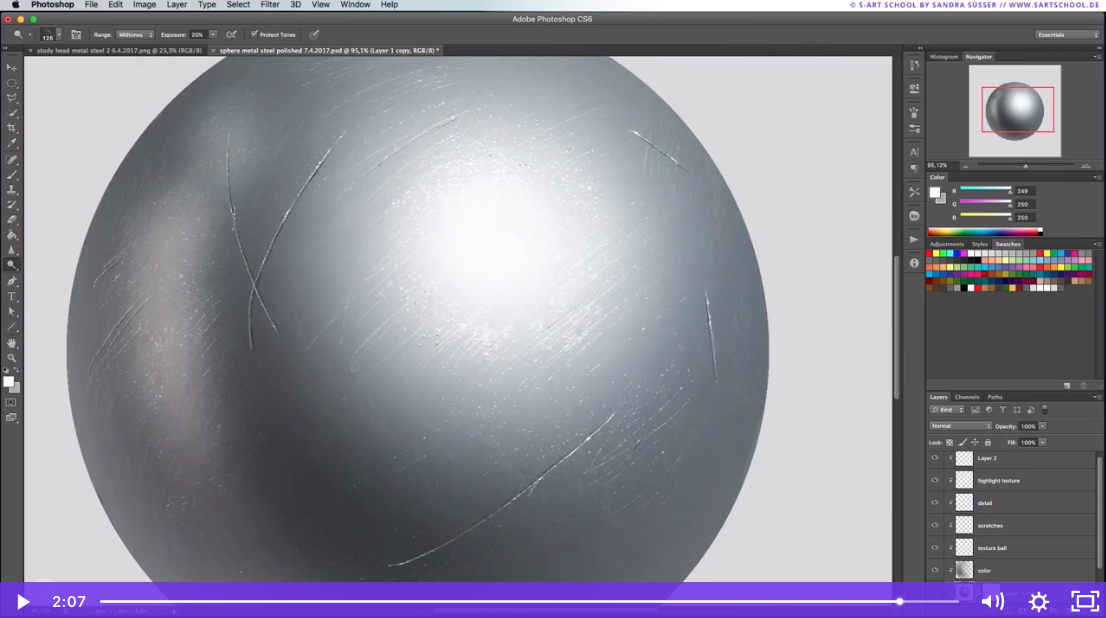Open video player settings gear
The width and height of the screenshot is (1106, 618).
1039,602
